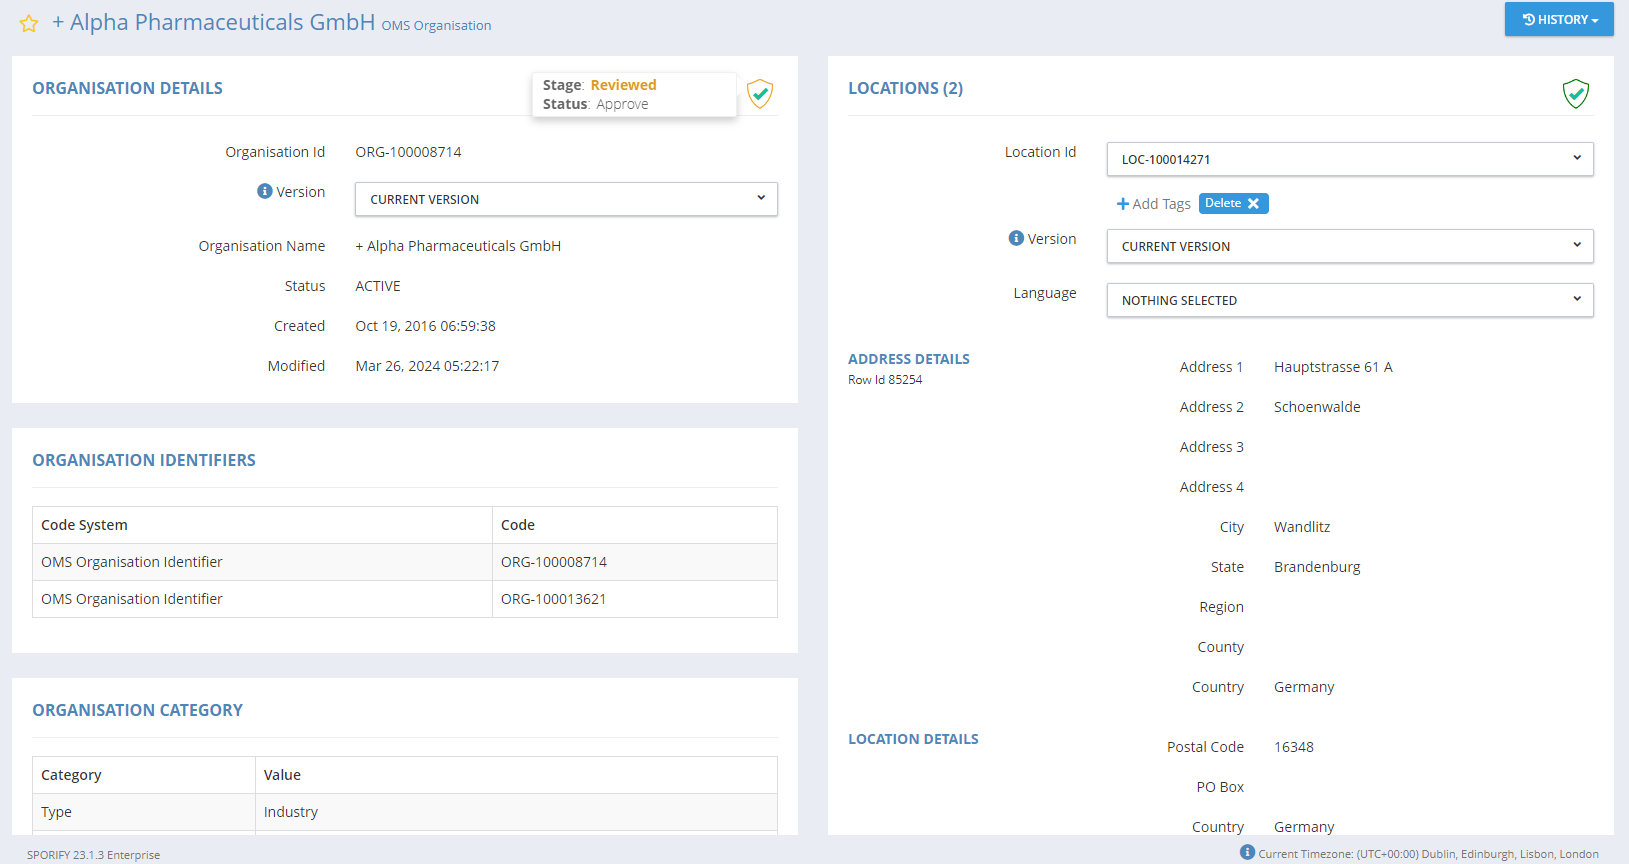Click the Category column header
Viewport: 1629px width, 864px height.
coord(71,775)
